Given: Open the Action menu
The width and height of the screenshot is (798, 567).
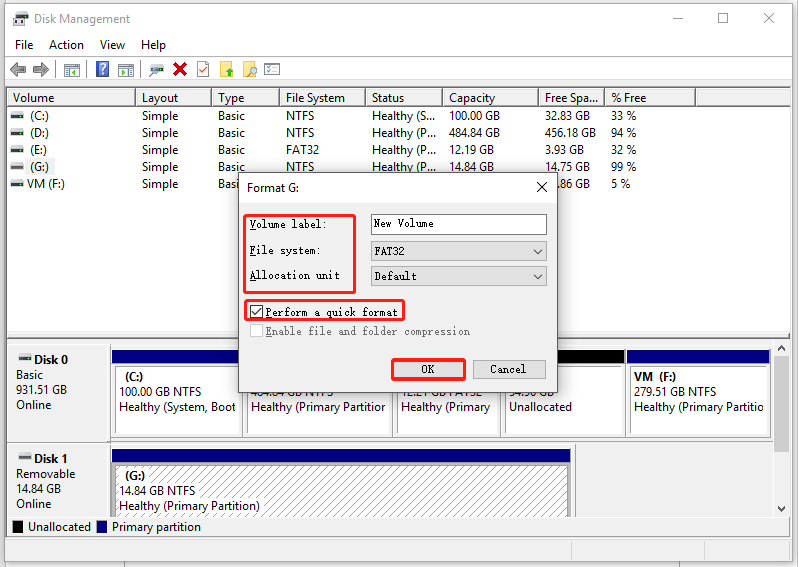Looking at the screenshot, I should (66, 45).
